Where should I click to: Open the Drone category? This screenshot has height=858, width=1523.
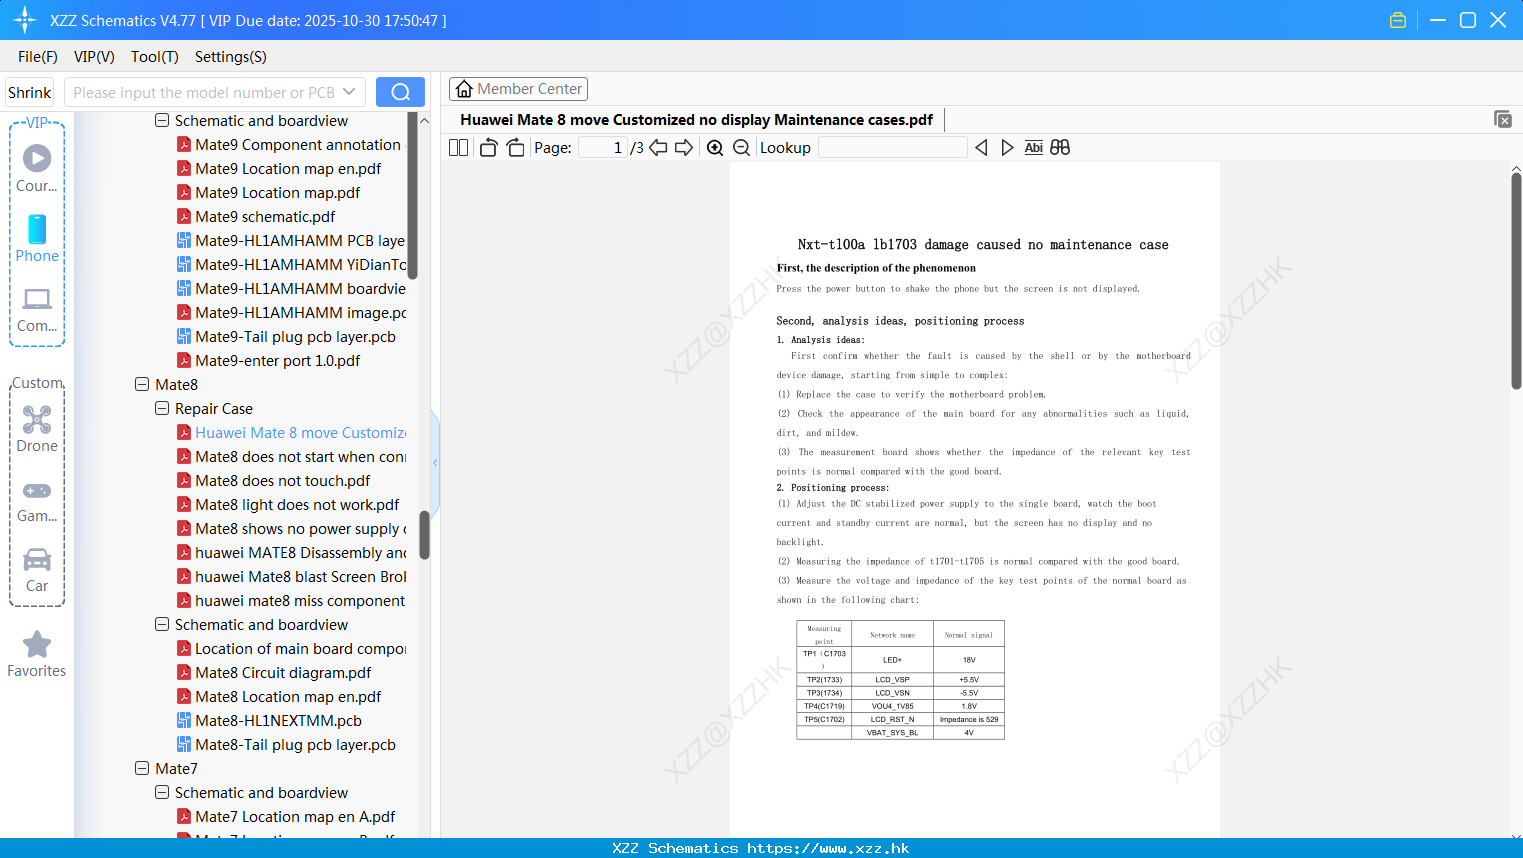(x=37, y=429)
